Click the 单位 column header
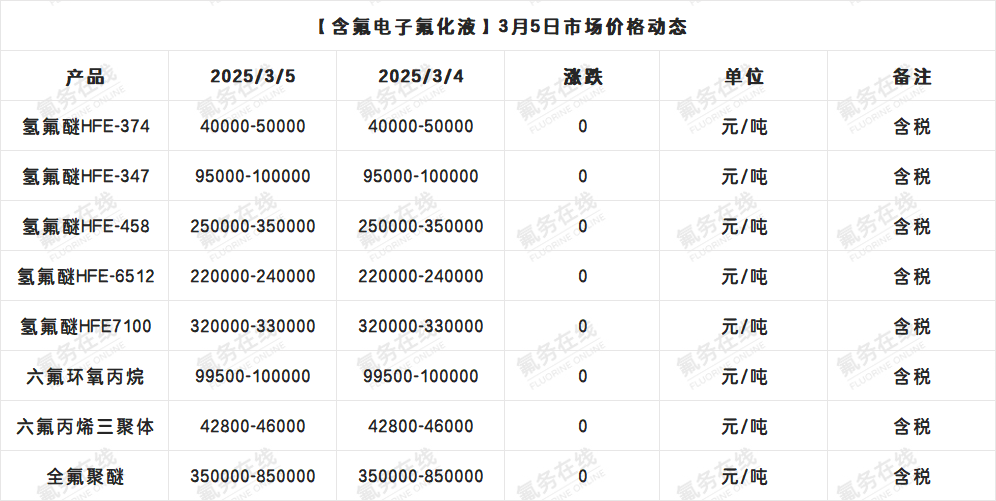This screenshot has width=996, height=501. [744, 77]
